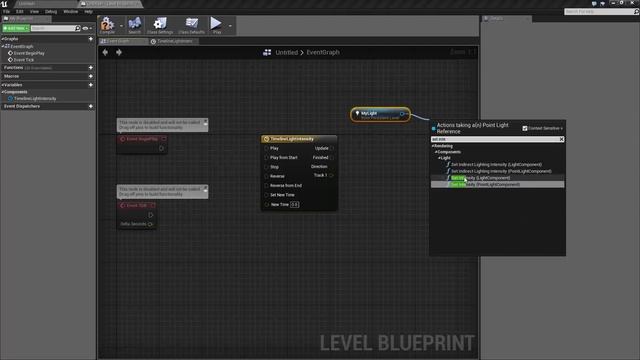Click the Reverse from End input pin

tap(267, 186)
